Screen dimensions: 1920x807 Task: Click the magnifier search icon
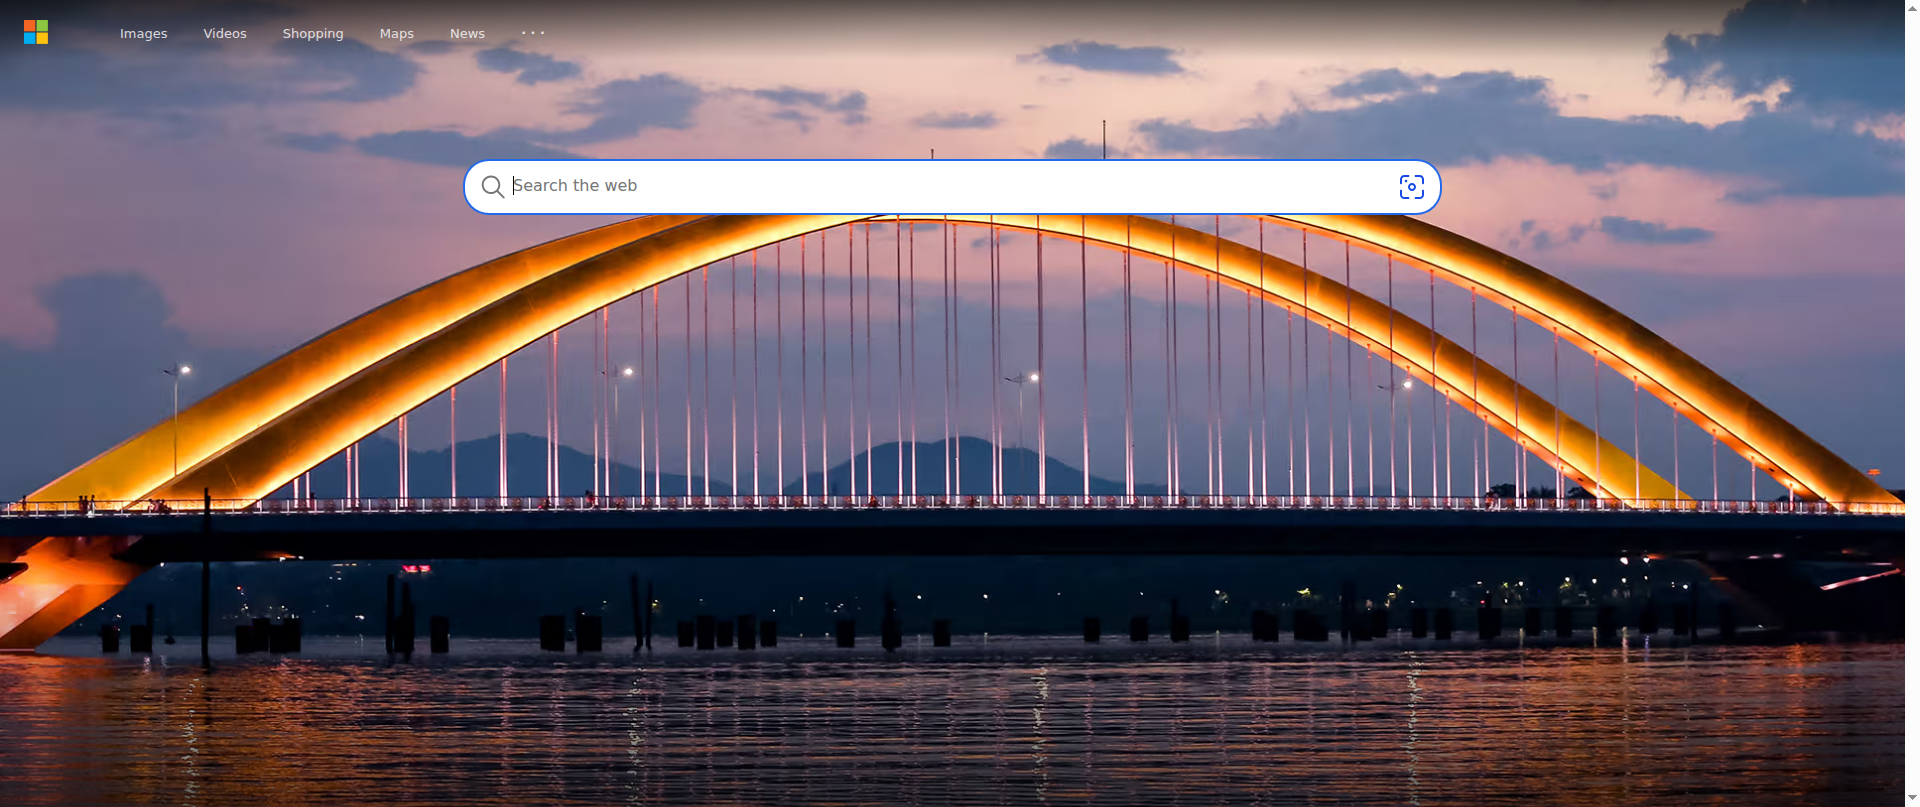pos(492,187)
